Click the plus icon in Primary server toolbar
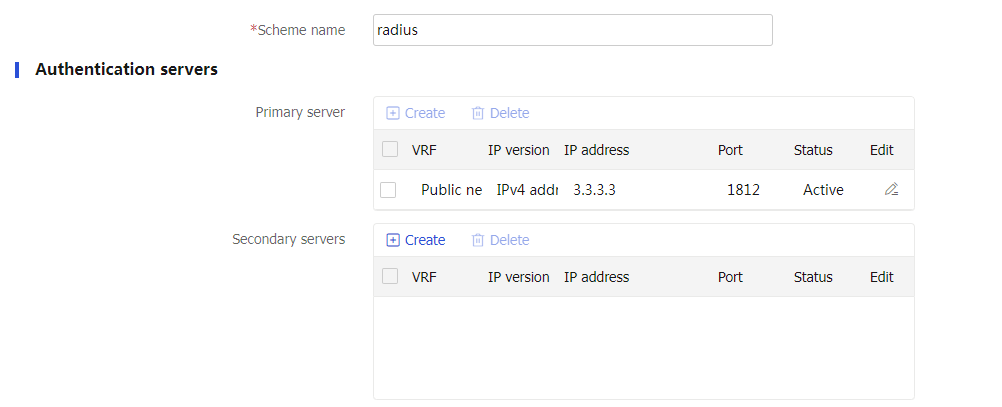This screenshot has height=407, width=1002. coord(393,113)
